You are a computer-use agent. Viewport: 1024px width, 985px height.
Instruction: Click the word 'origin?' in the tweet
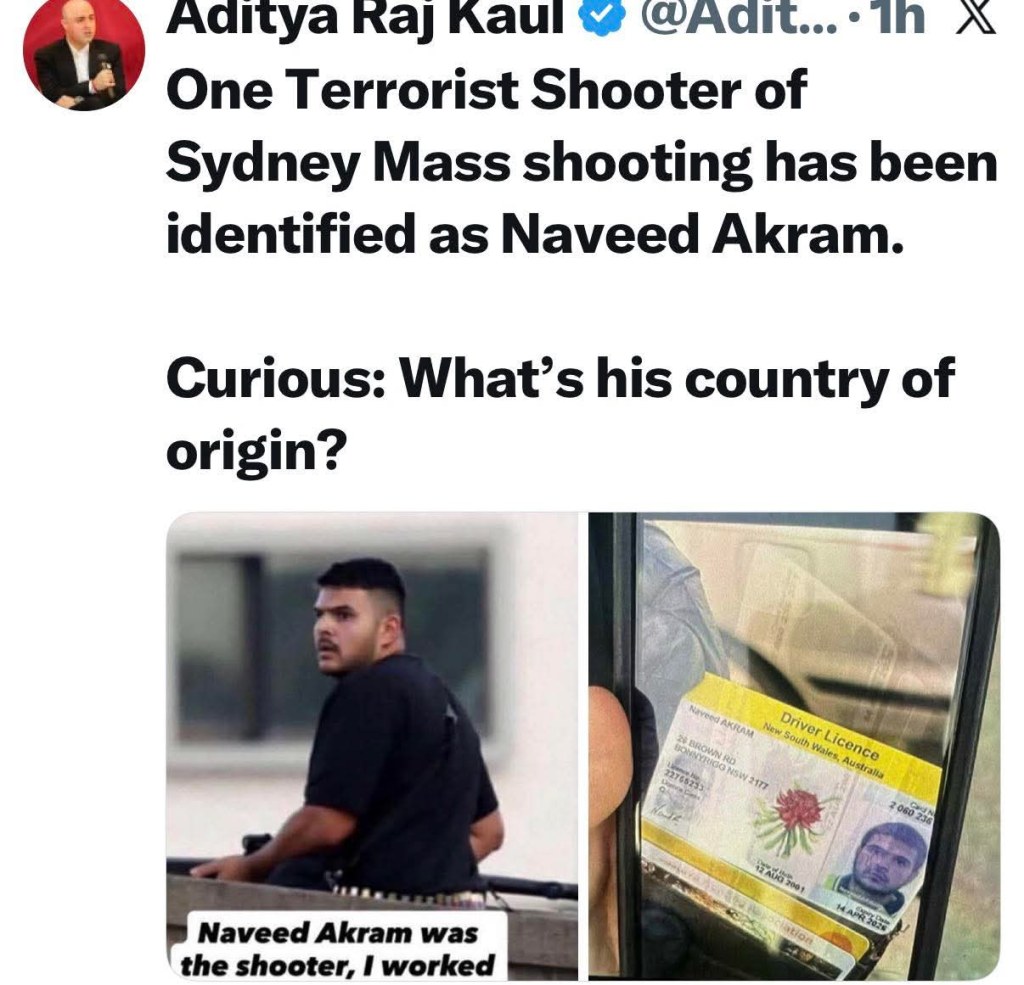[255, 452]
